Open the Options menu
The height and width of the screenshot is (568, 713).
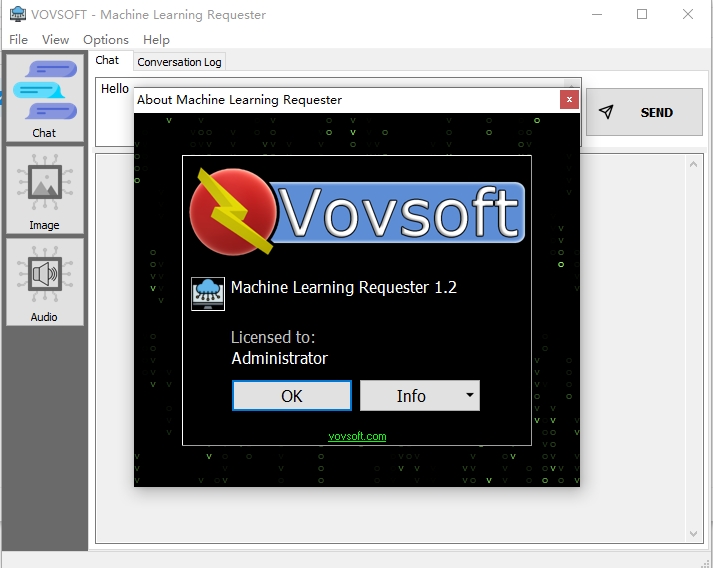click(105, 40)
